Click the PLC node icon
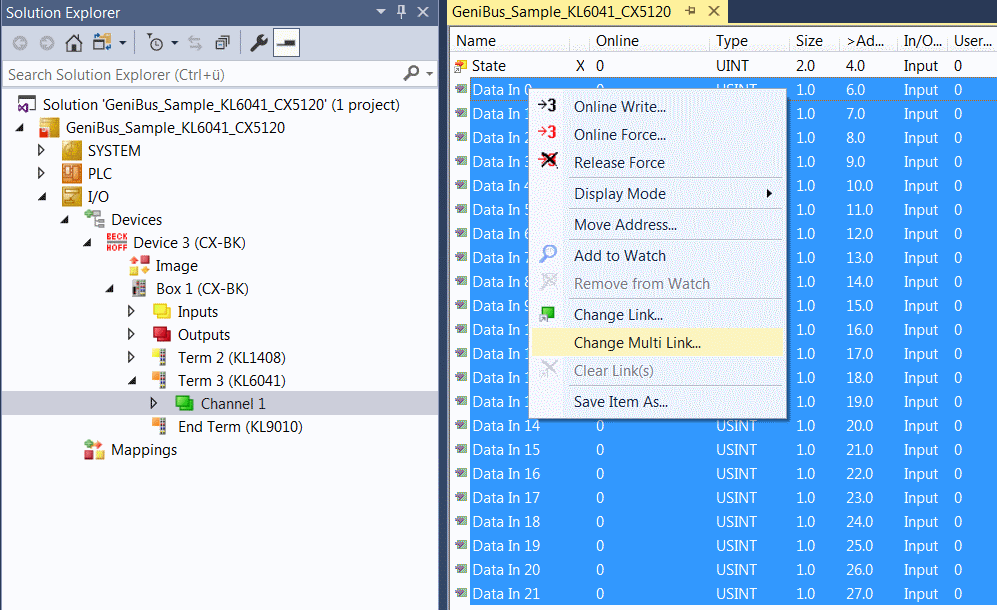Screen dimensions: 997x610 click(71, 174)
